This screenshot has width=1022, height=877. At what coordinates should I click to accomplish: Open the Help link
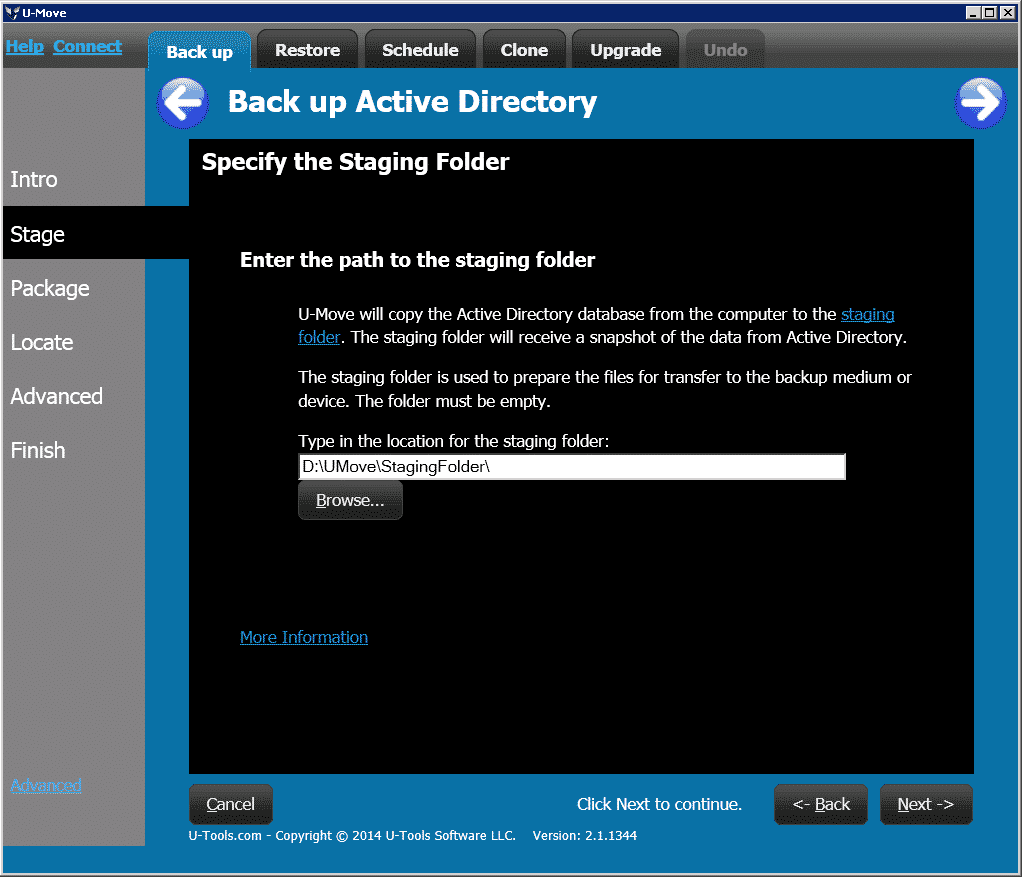tap(25, 46)
